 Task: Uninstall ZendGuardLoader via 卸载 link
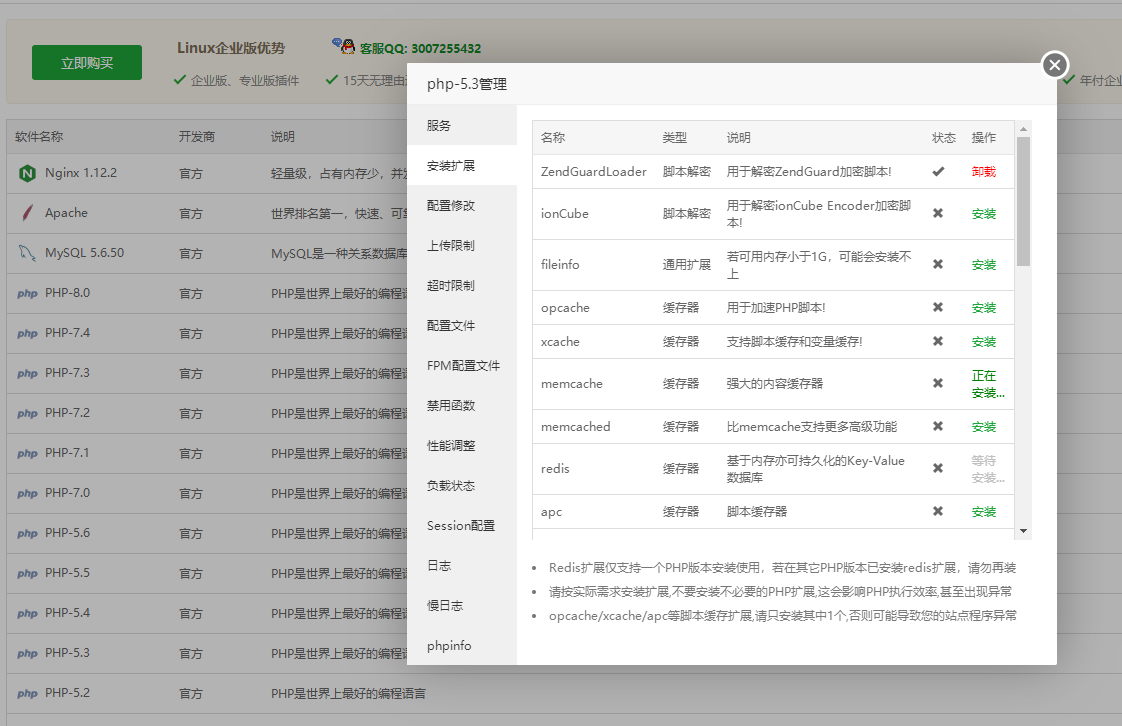tap(983, 172)
